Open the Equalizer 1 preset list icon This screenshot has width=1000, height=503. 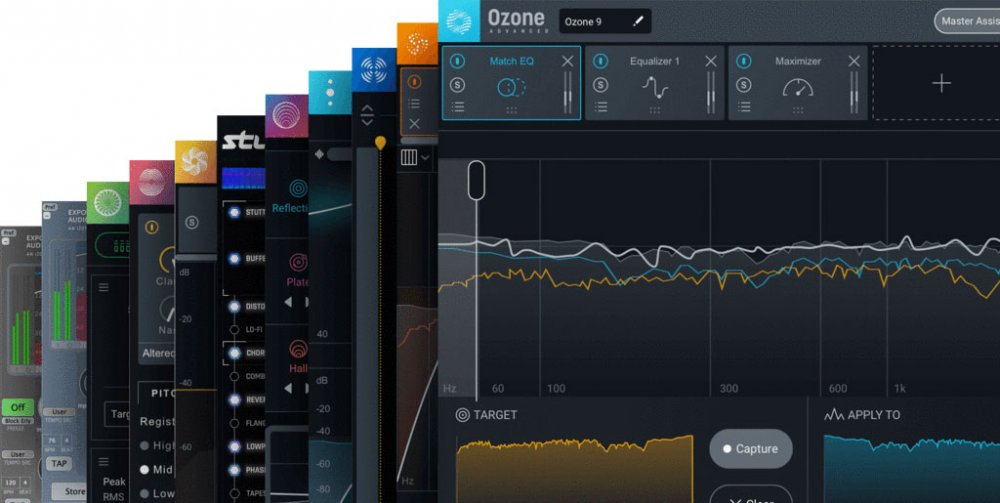(601, 107)
